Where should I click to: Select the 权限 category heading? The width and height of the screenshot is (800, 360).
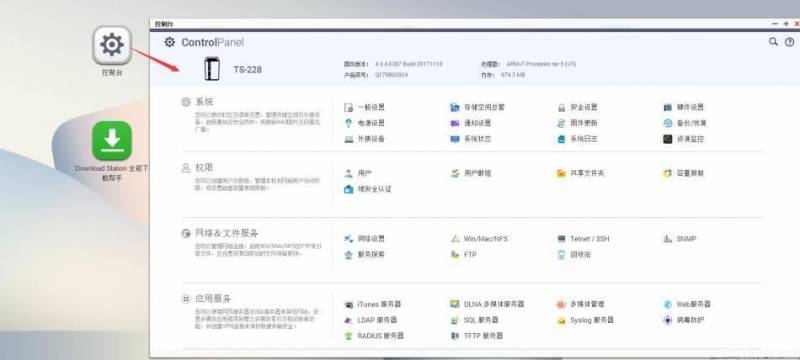pyautogui.click(x=205, y=168)
